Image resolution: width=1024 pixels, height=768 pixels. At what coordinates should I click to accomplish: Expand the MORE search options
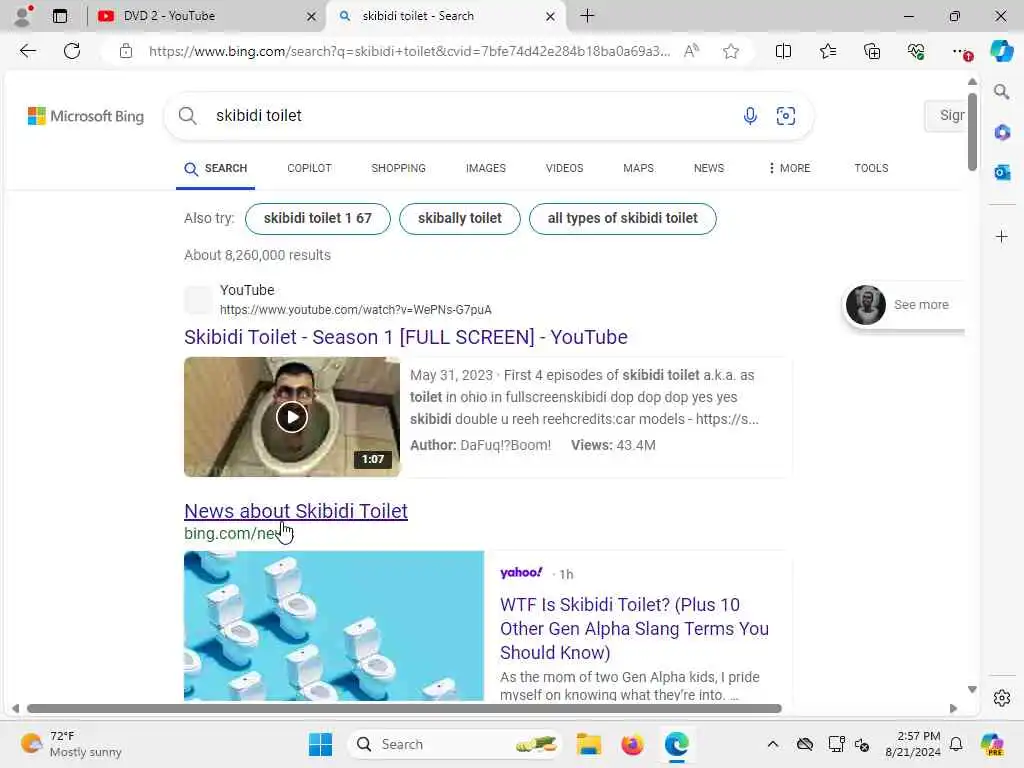coord(789,168)
